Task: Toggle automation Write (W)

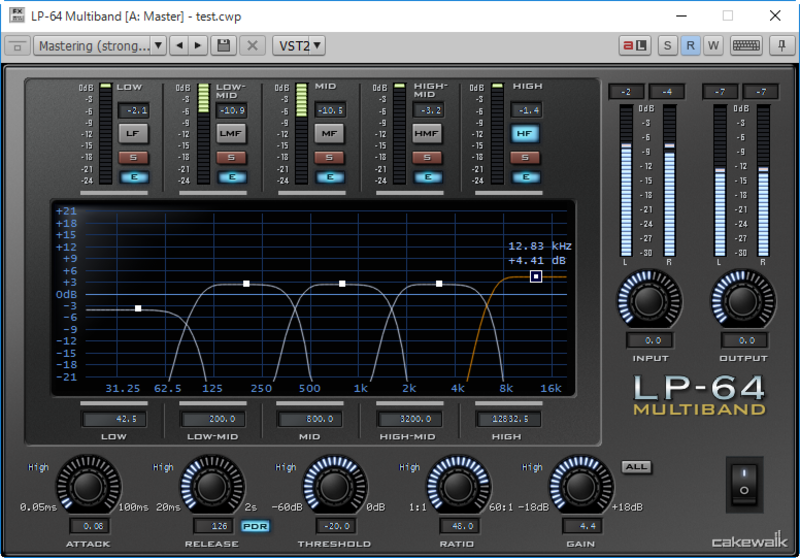Action: 713,46
